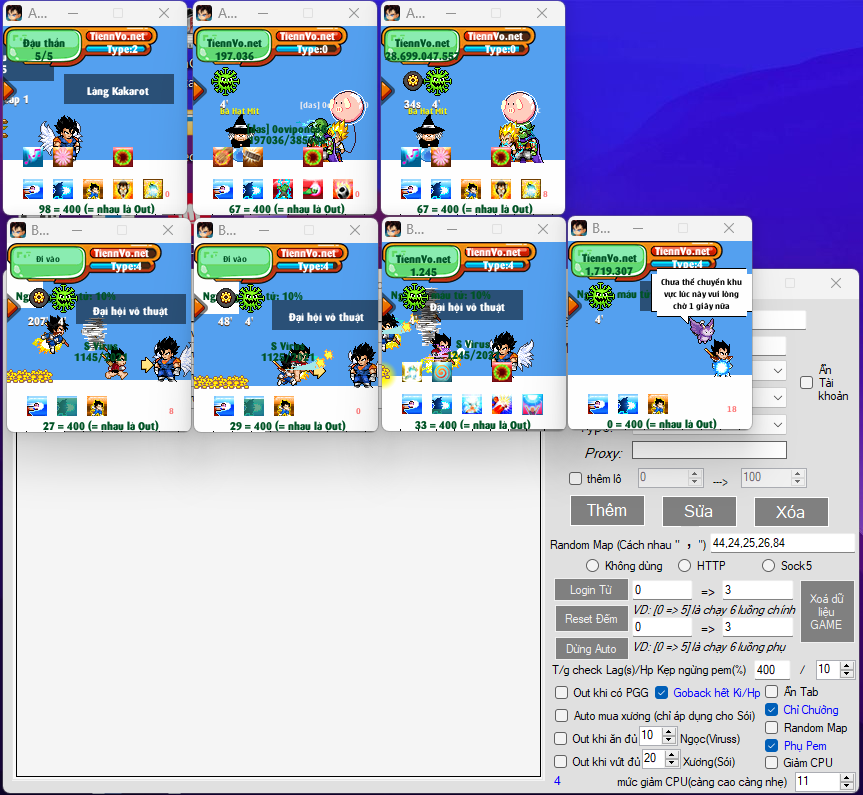Click the Làng Kakarot map label

tap(118, 91)
